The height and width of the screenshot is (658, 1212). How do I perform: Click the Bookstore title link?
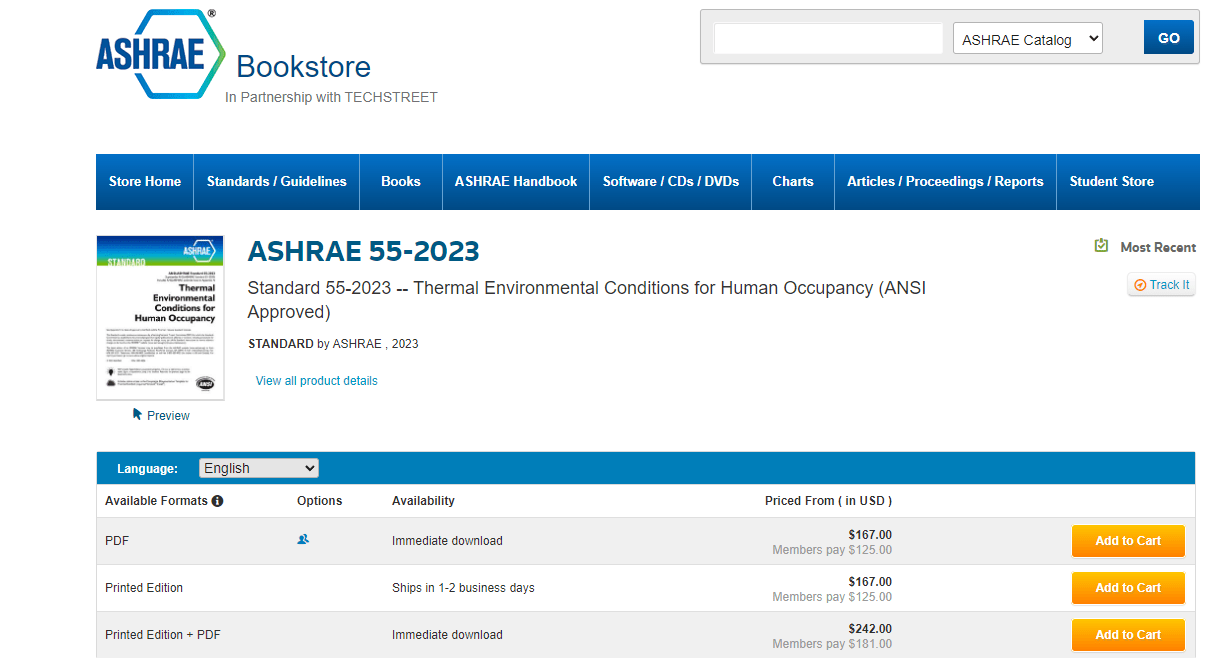pos(304,67)
